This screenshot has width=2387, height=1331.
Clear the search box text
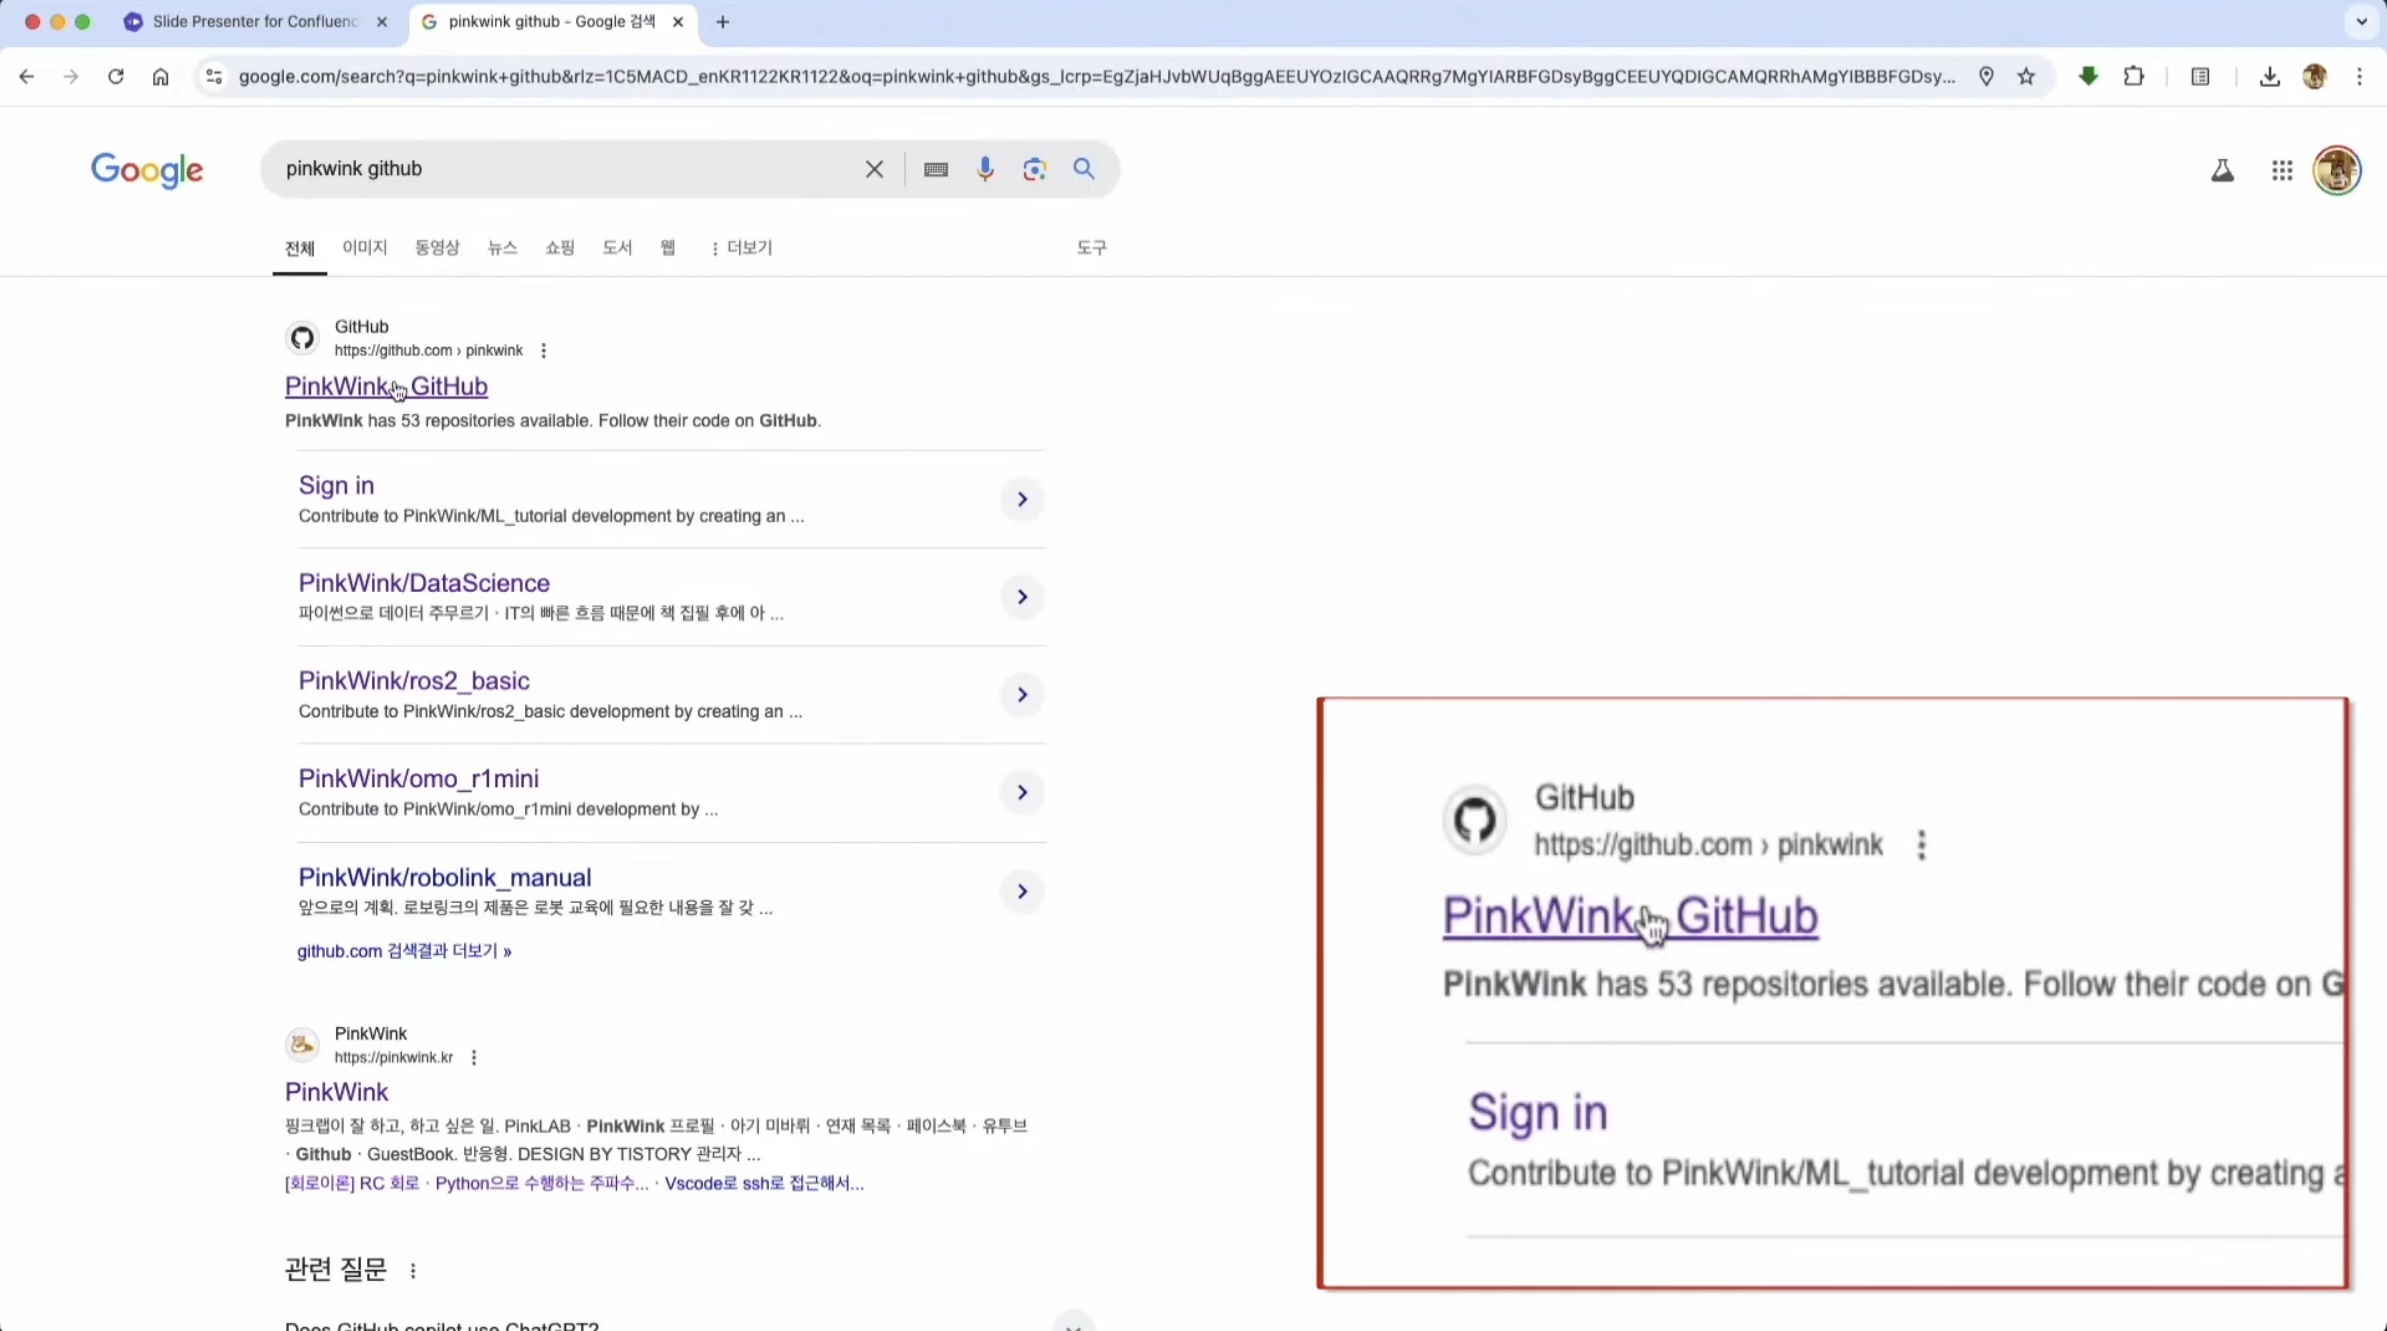(x=874, y=169)
